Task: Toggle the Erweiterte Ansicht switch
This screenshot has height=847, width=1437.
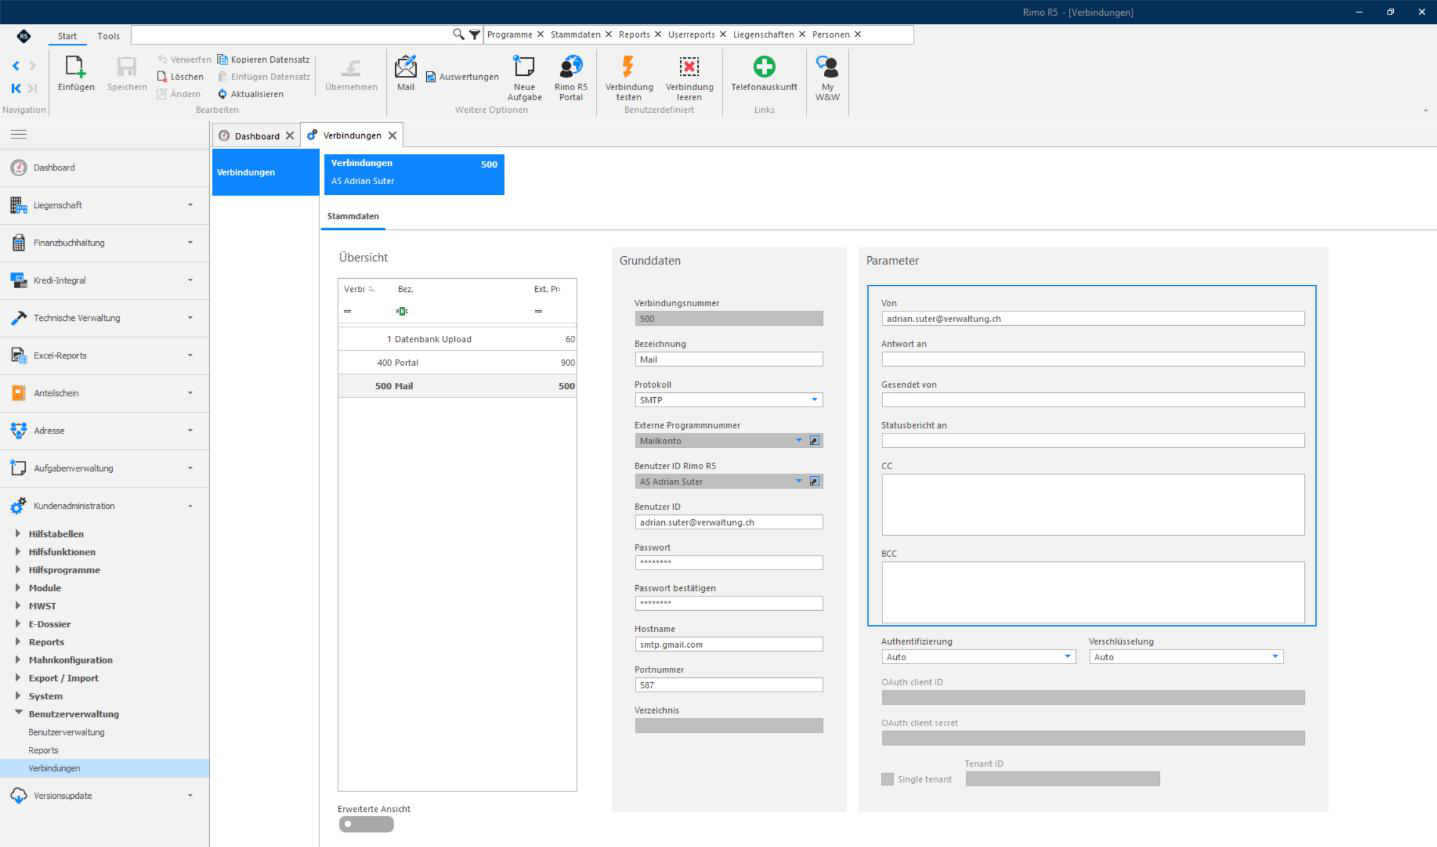Action: [x=366, y=824]
